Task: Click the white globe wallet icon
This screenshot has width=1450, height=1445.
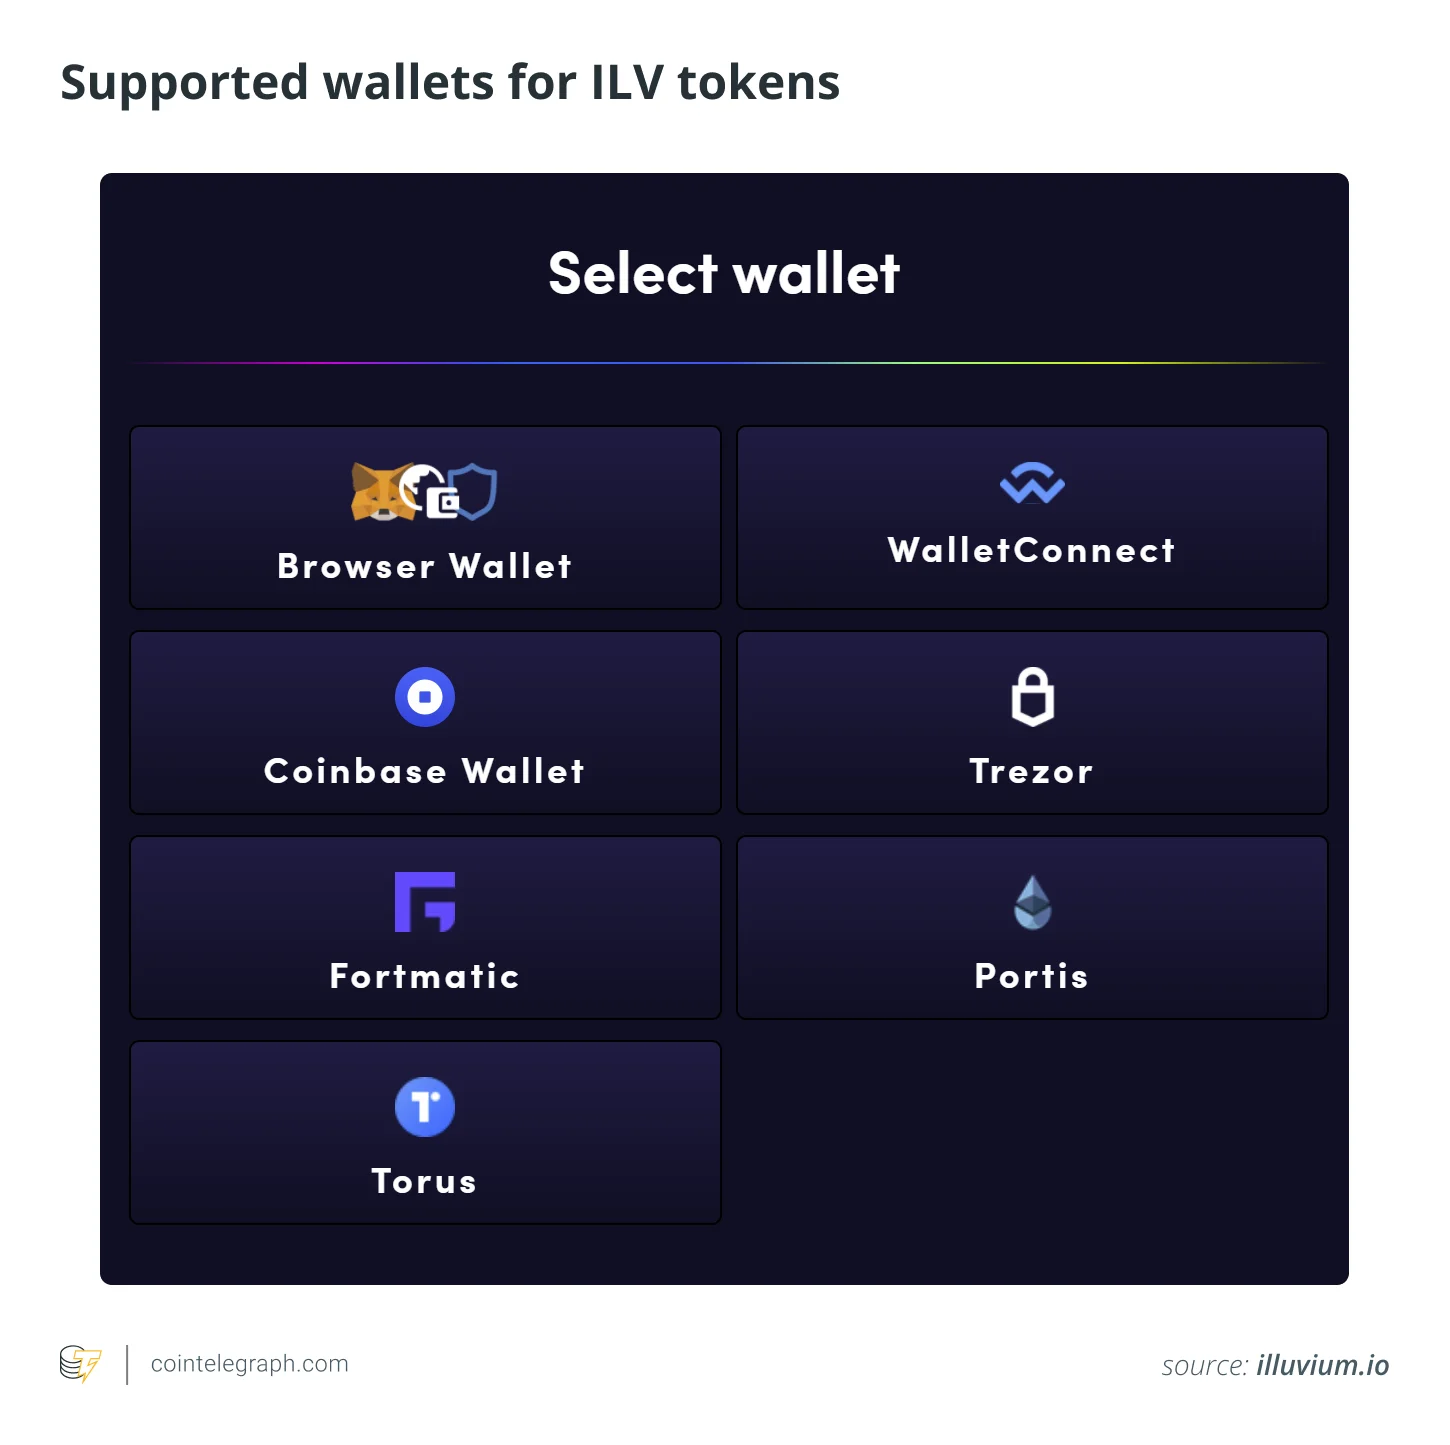Action: pos(430,491)
